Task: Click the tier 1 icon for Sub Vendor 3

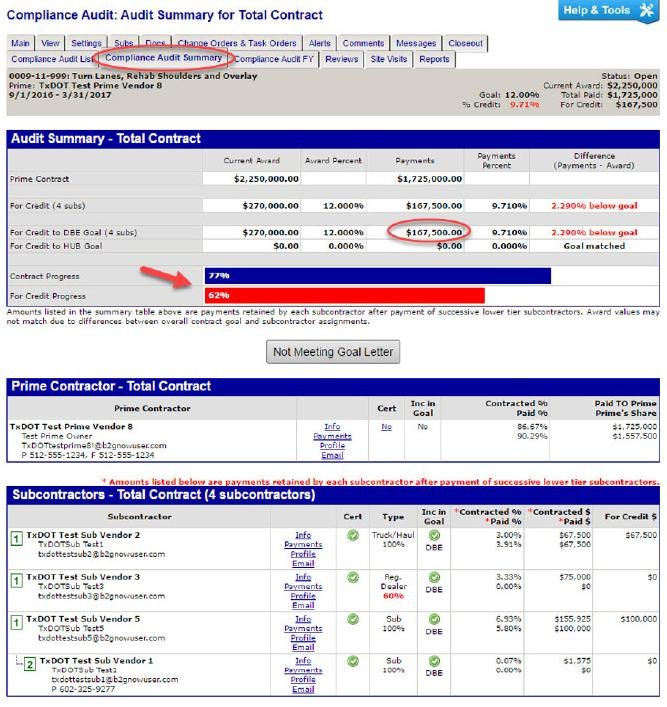Action: pos(15,581)
